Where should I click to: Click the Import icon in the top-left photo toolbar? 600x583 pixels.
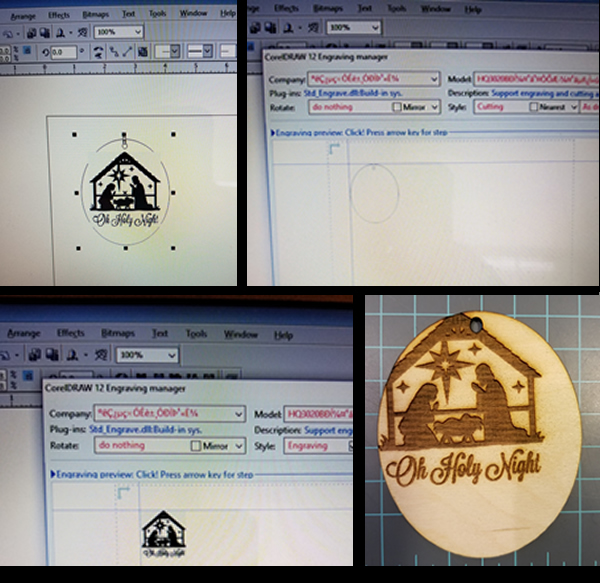point(31,33)
